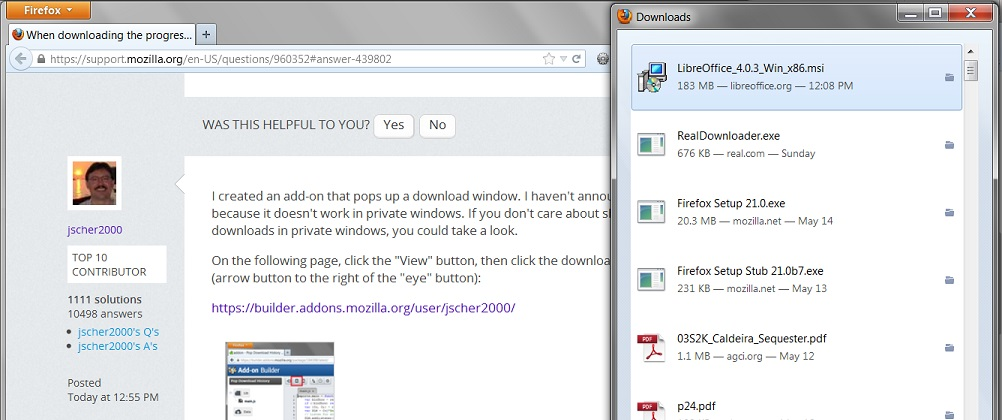Click the Firefox icon in the Downloads title bar
The width and height of the screenshot is (1002, 420).
[x=624, y=17]
